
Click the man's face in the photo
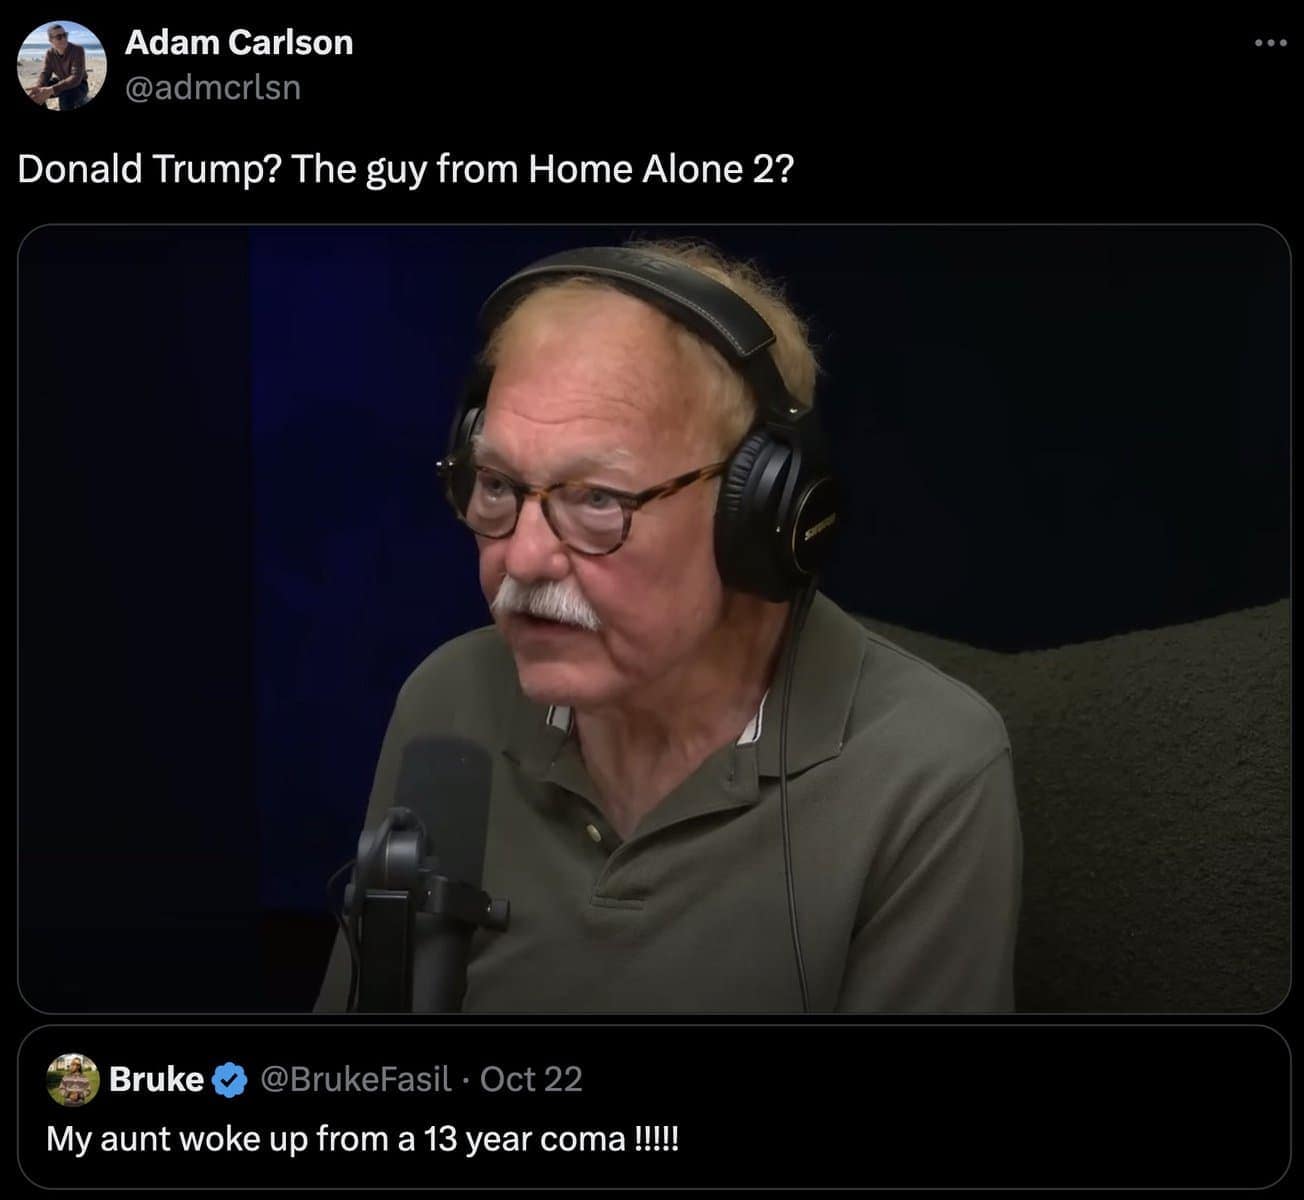[590, 520]
